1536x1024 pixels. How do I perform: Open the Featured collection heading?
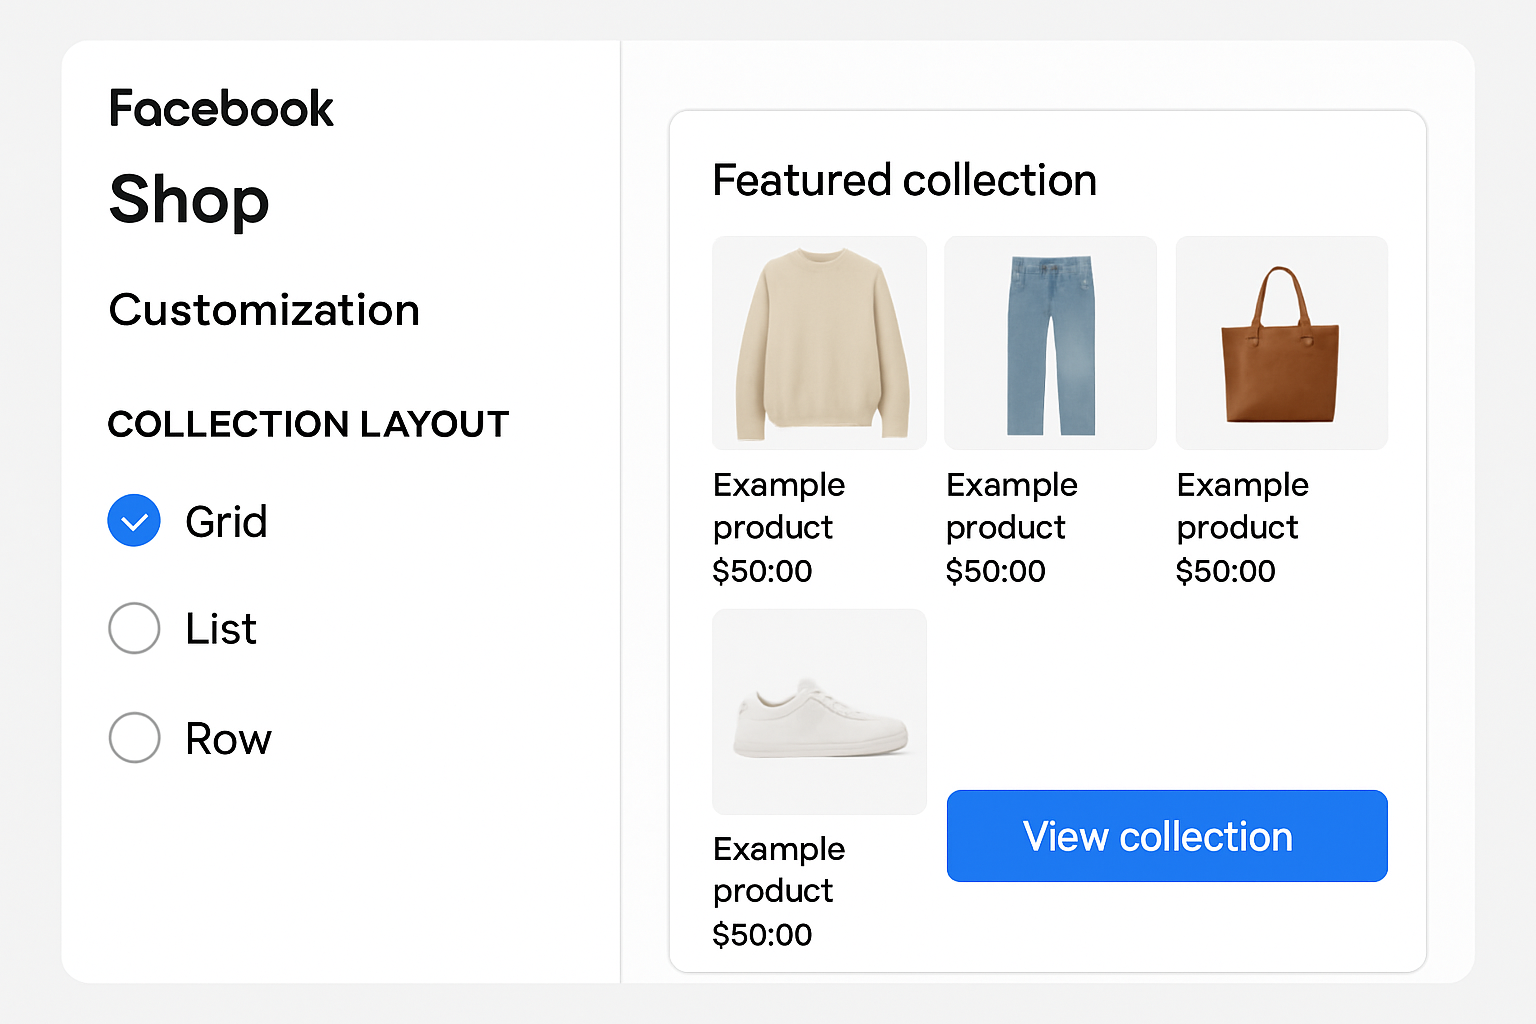[x=904, y=181]
